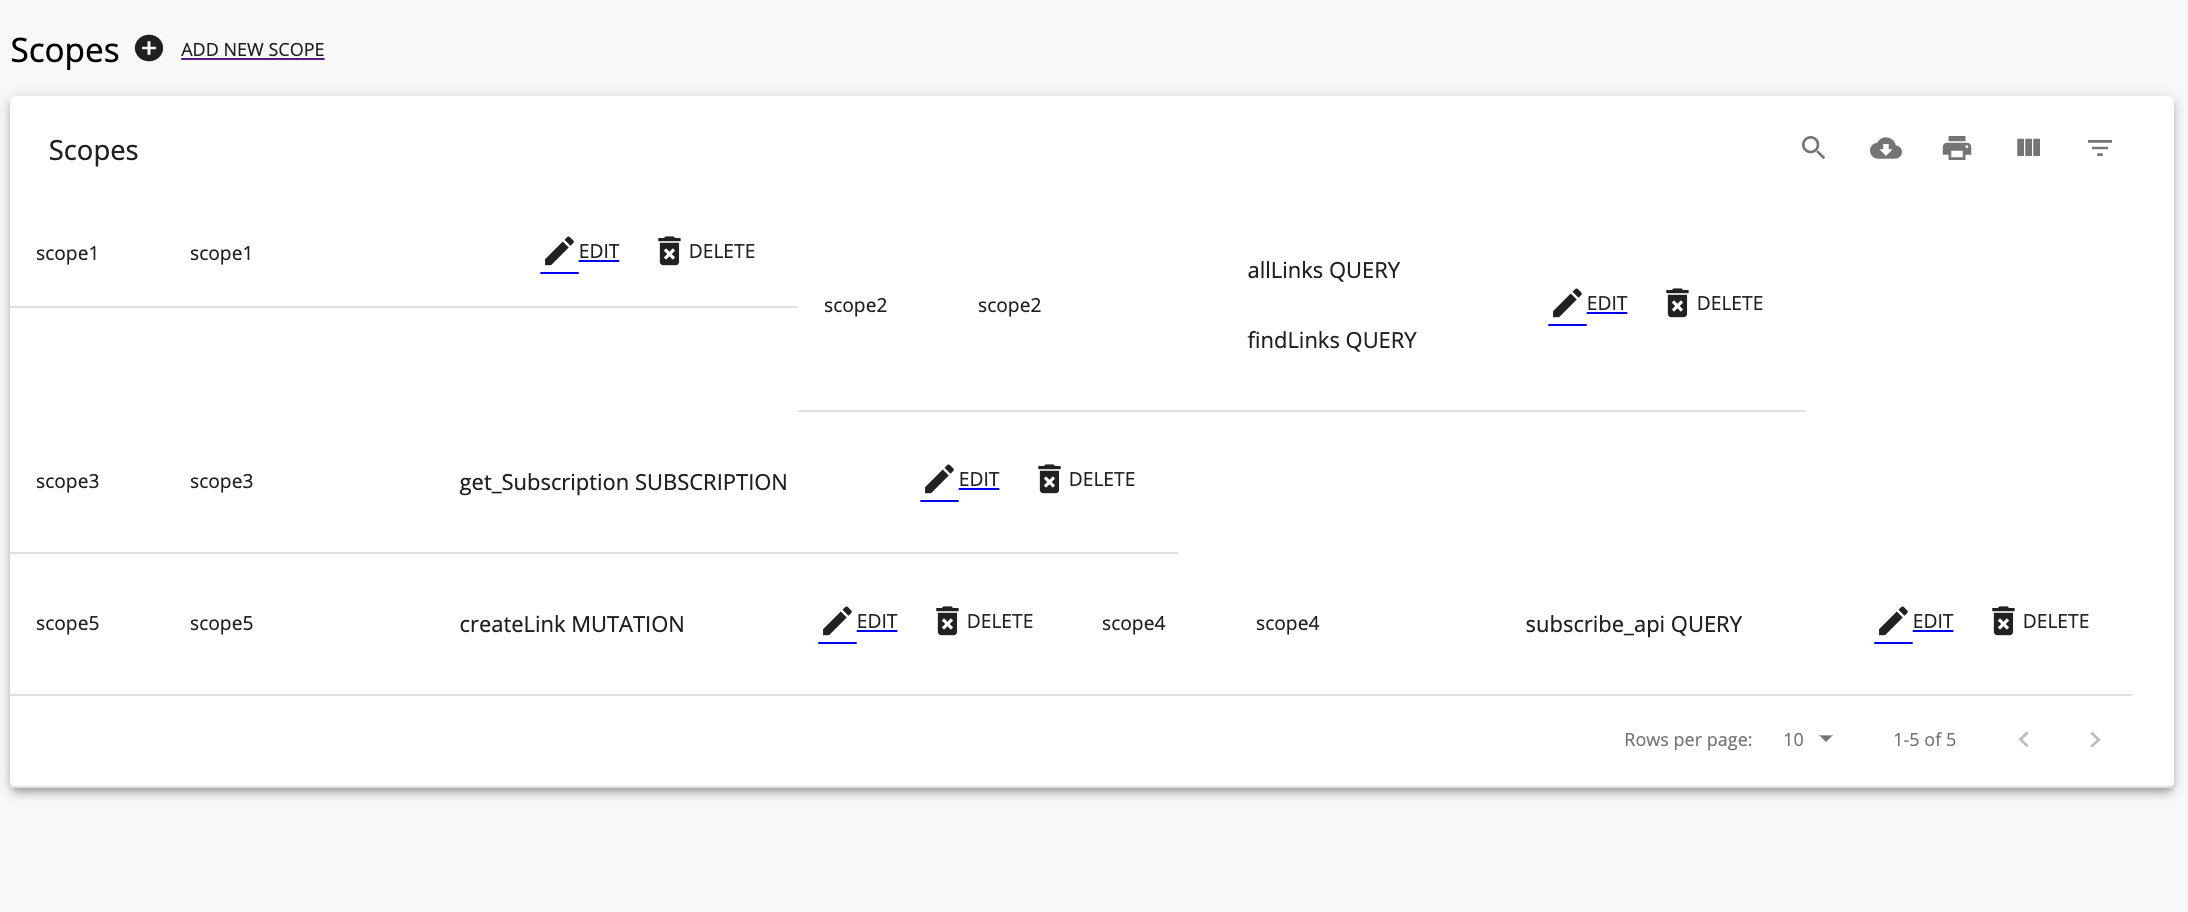
Task: Open the view columns icon
Action: pyautogui.click(x=2028, y=147)
